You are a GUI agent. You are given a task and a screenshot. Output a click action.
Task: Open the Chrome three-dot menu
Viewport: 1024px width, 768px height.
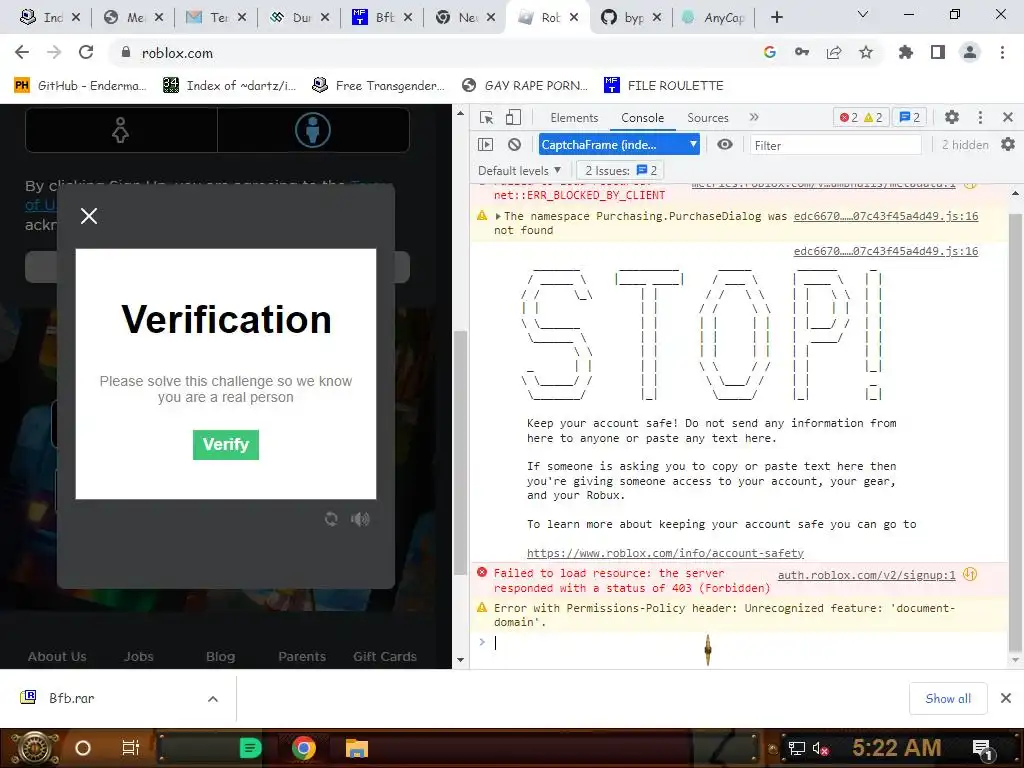coord(1002,52)
